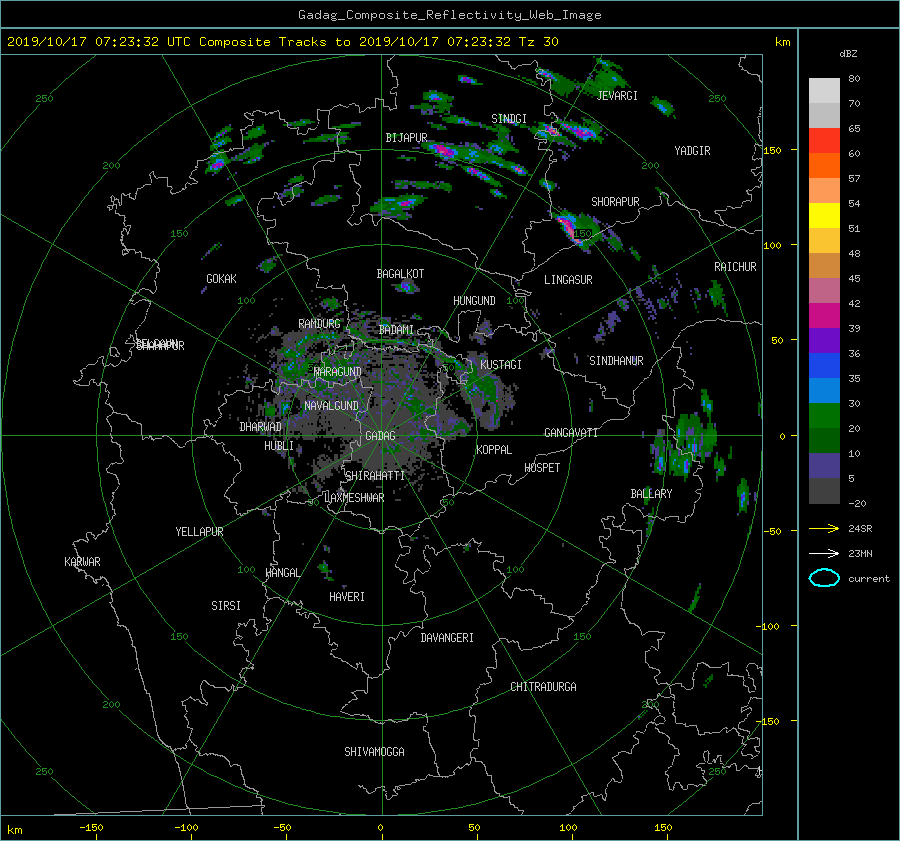Click the JEVARGI city label
Screen dimensions: 900x841
[617, 96]
